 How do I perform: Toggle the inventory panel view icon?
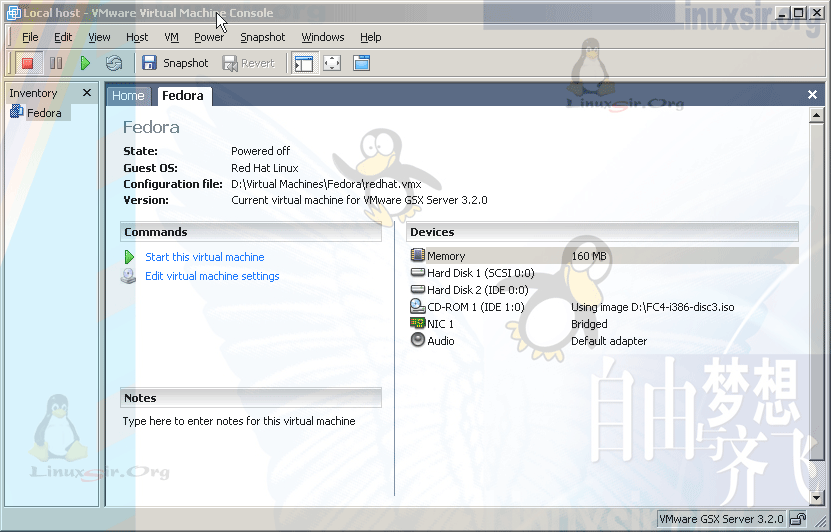(x=304, y=64)
